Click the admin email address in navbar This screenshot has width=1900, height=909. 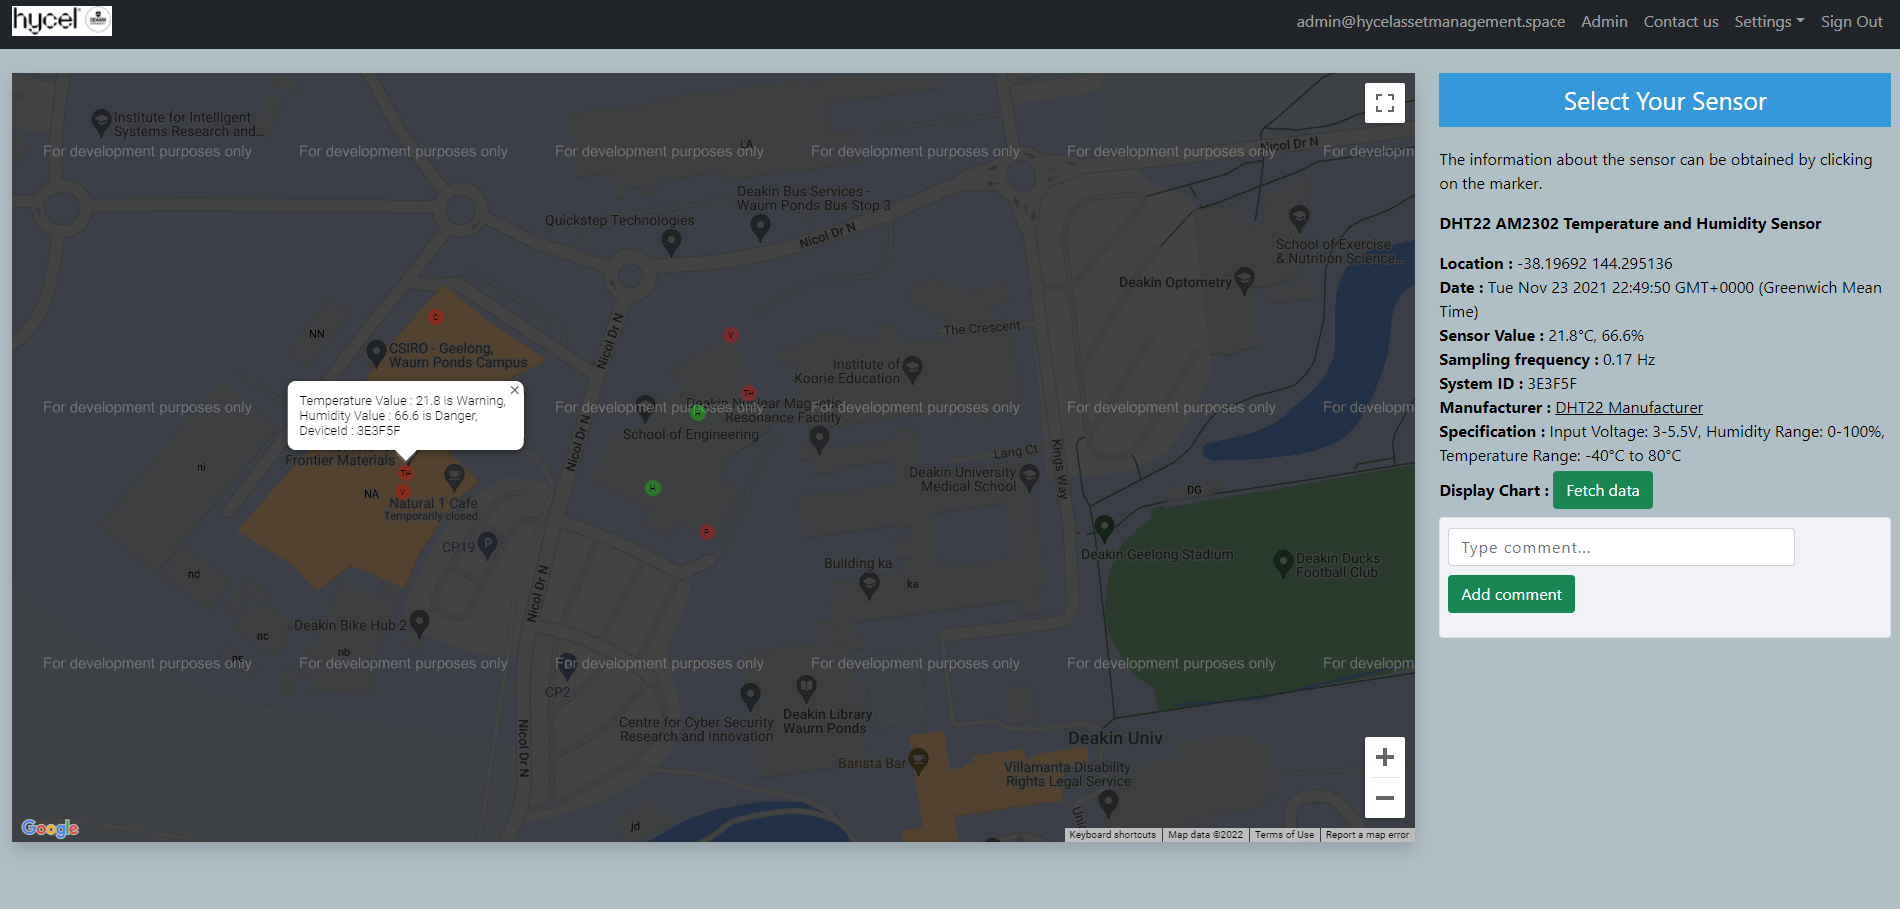(1431, 21)
